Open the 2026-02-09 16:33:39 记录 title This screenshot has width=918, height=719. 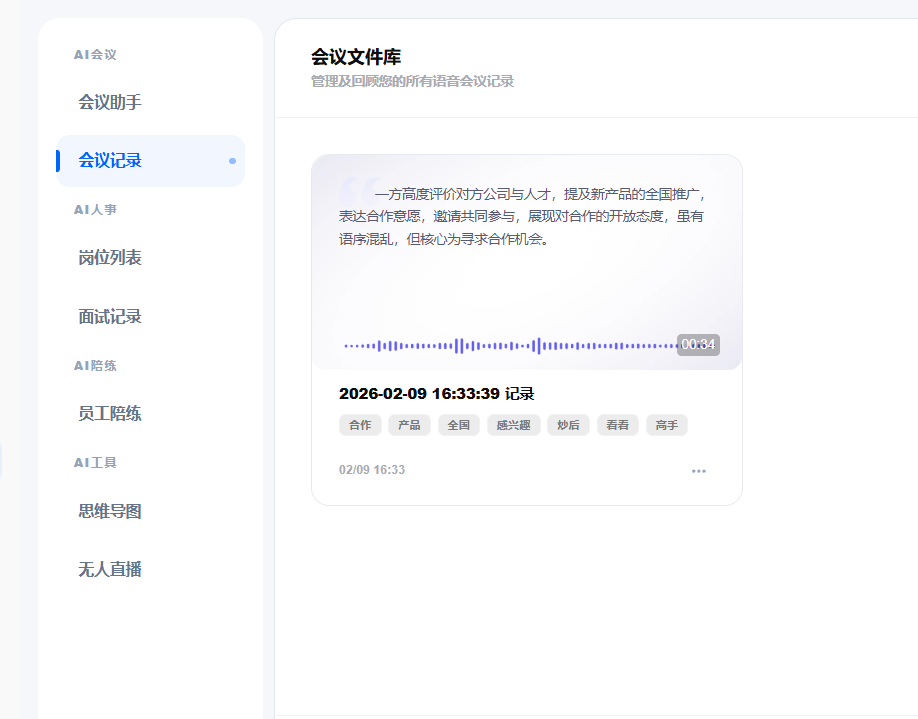[436, 394]
